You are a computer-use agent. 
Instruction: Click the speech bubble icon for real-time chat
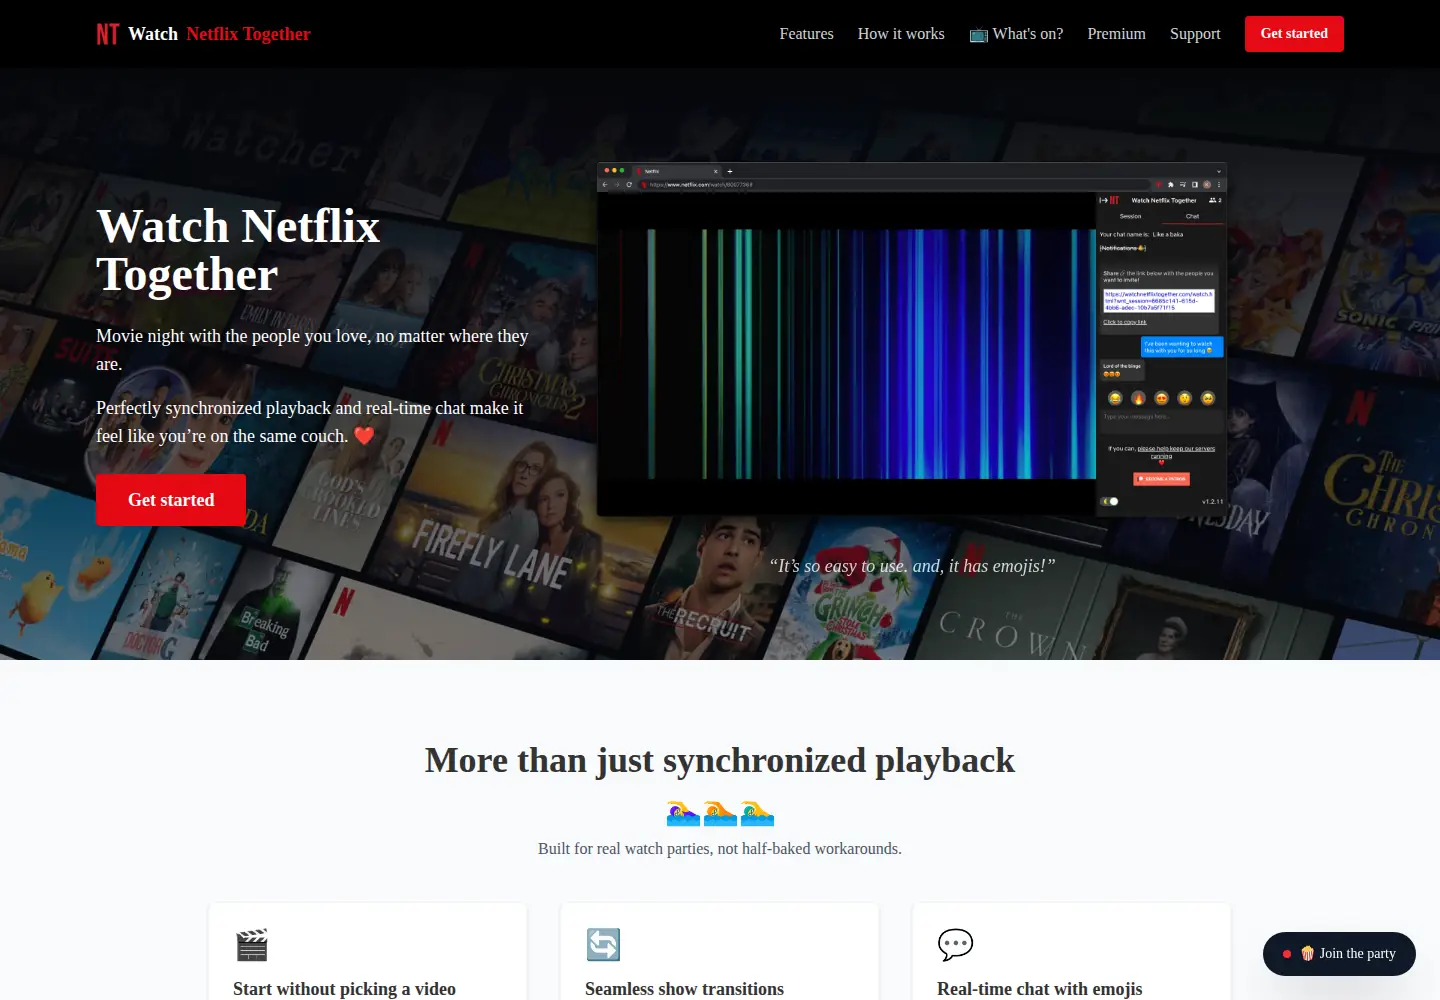pos(955,945)
